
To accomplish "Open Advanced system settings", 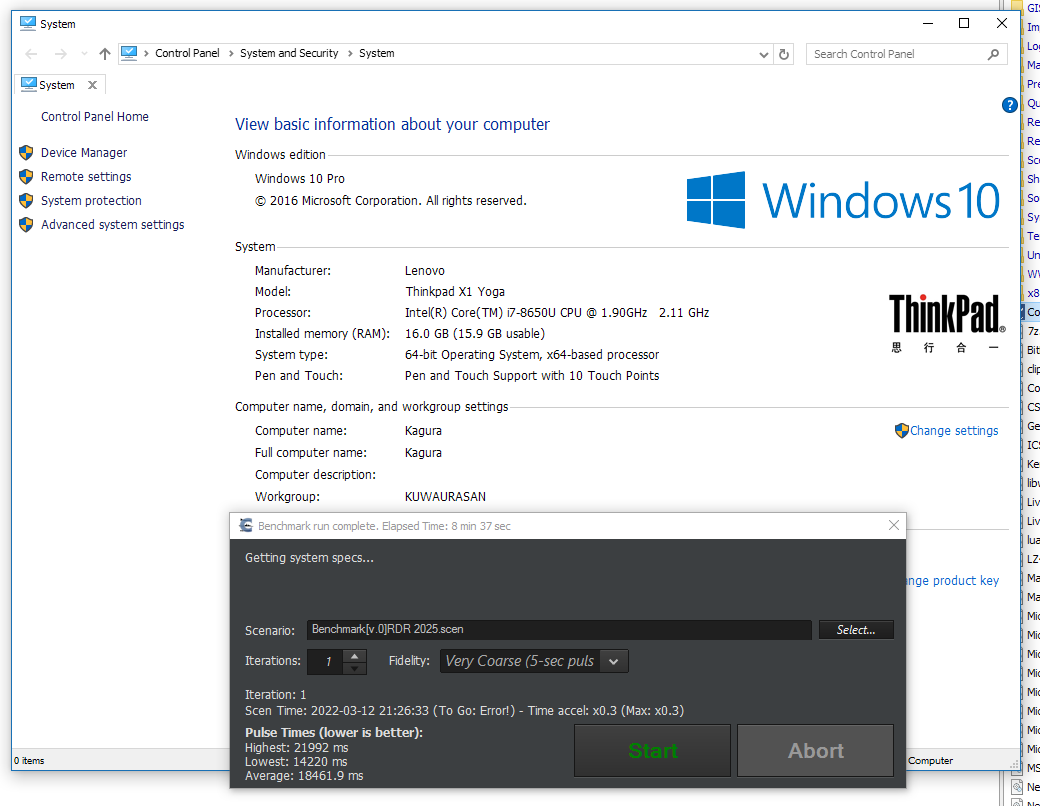I will pos(113,224).
